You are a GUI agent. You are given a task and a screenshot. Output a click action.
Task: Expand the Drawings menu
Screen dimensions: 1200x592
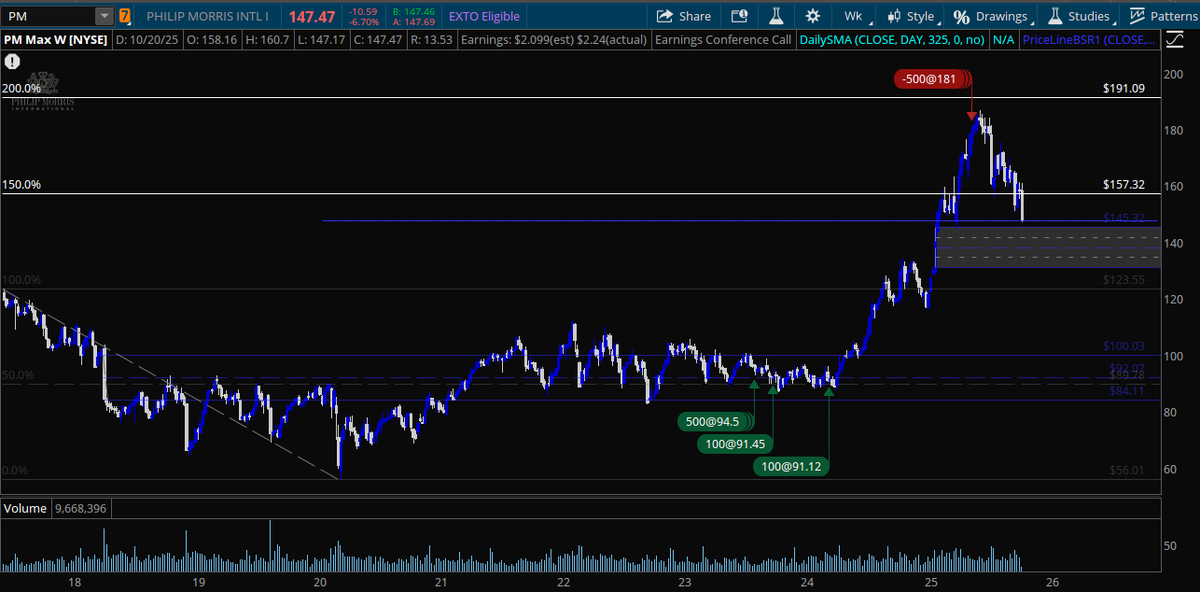tap(992, 16)
